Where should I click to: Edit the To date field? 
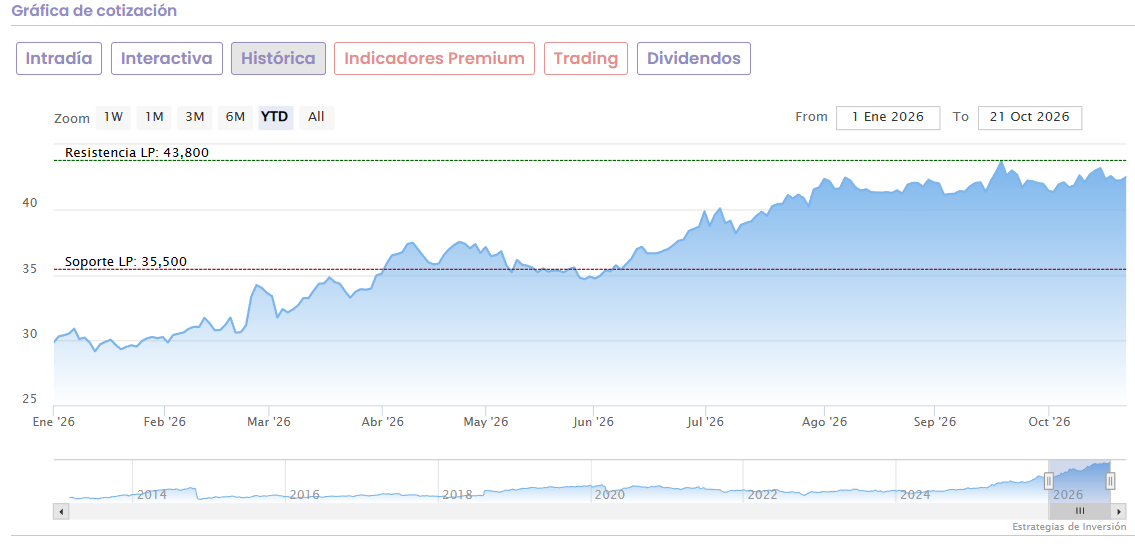[x=1029, y=117]
